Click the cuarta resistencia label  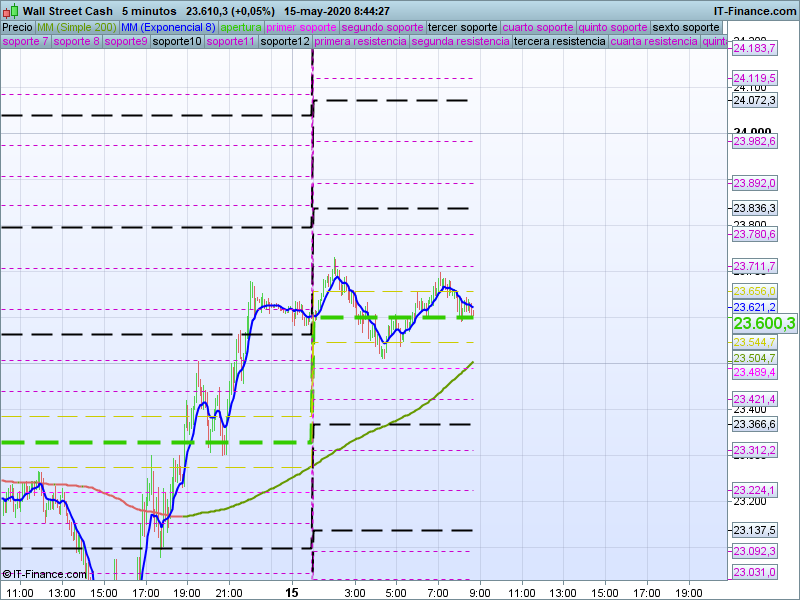click(653, 42)
